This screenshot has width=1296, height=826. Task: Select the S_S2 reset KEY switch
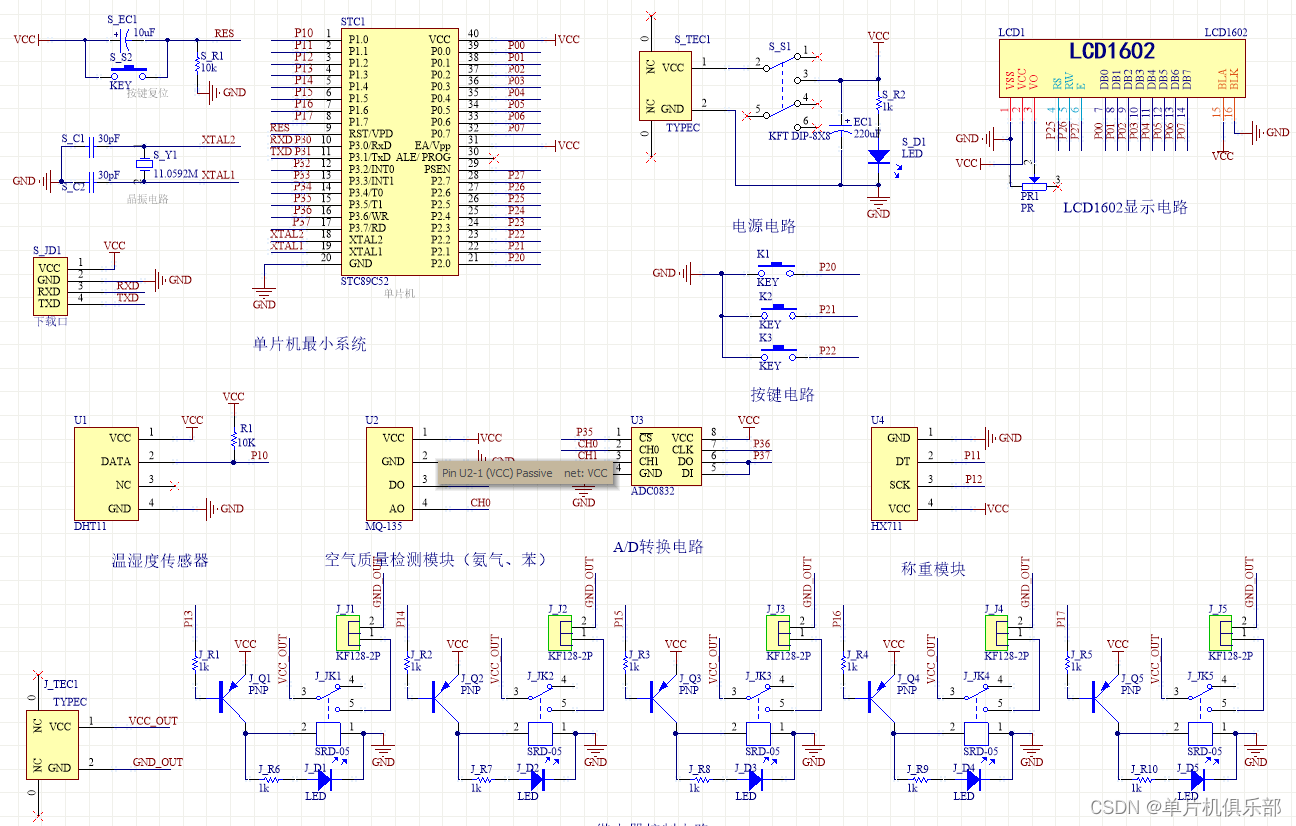(129, 70)
